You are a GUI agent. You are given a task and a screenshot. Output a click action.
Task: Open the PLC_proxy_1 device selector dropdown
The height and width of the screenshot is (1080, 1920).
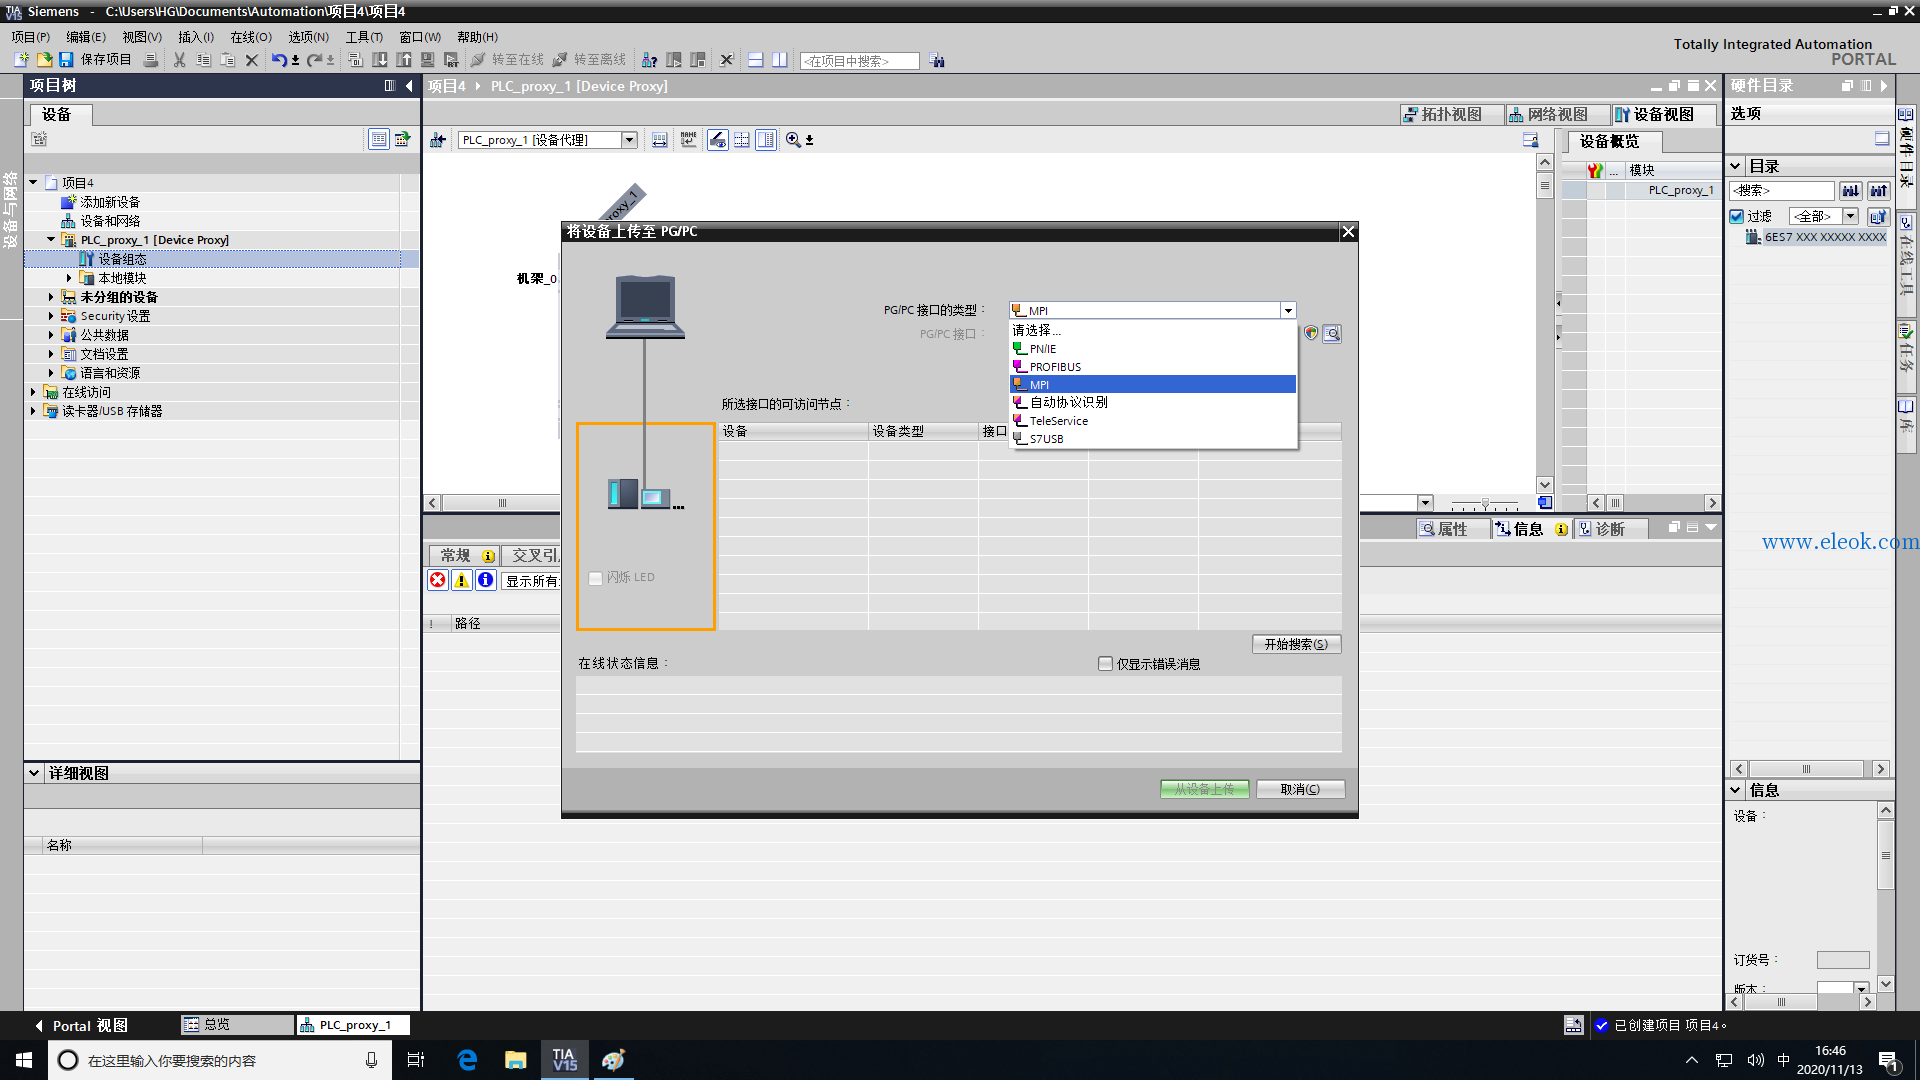(630, 140)
